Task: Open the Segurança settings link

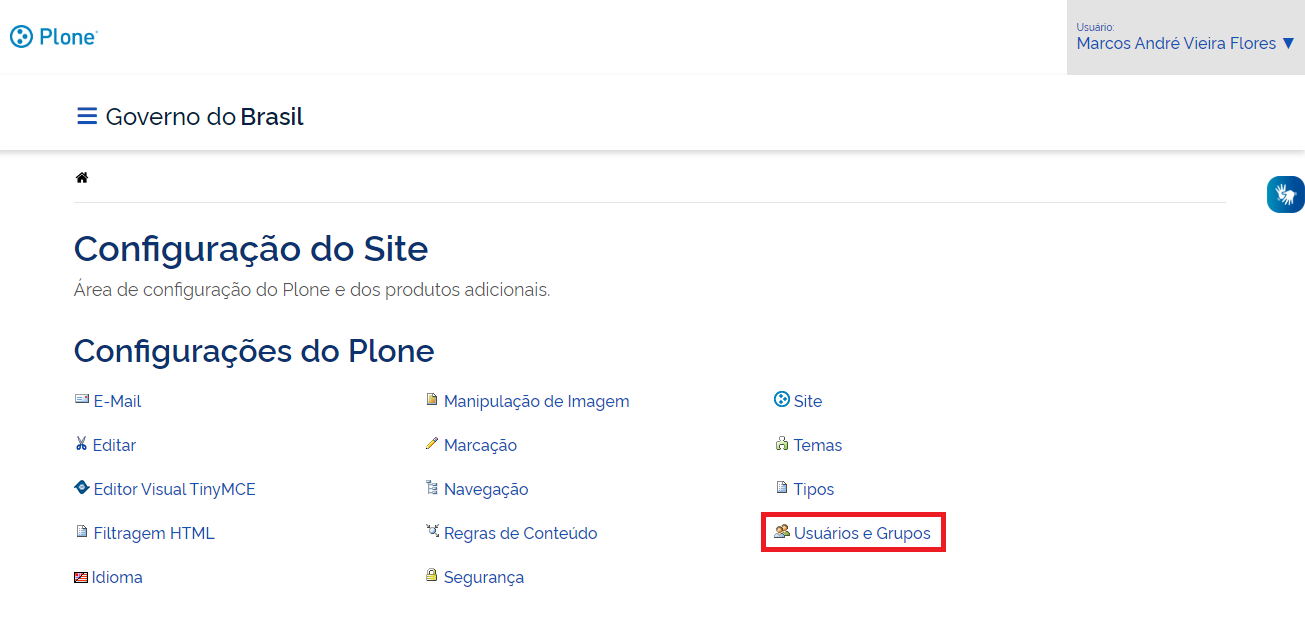Action: [484, 577]
